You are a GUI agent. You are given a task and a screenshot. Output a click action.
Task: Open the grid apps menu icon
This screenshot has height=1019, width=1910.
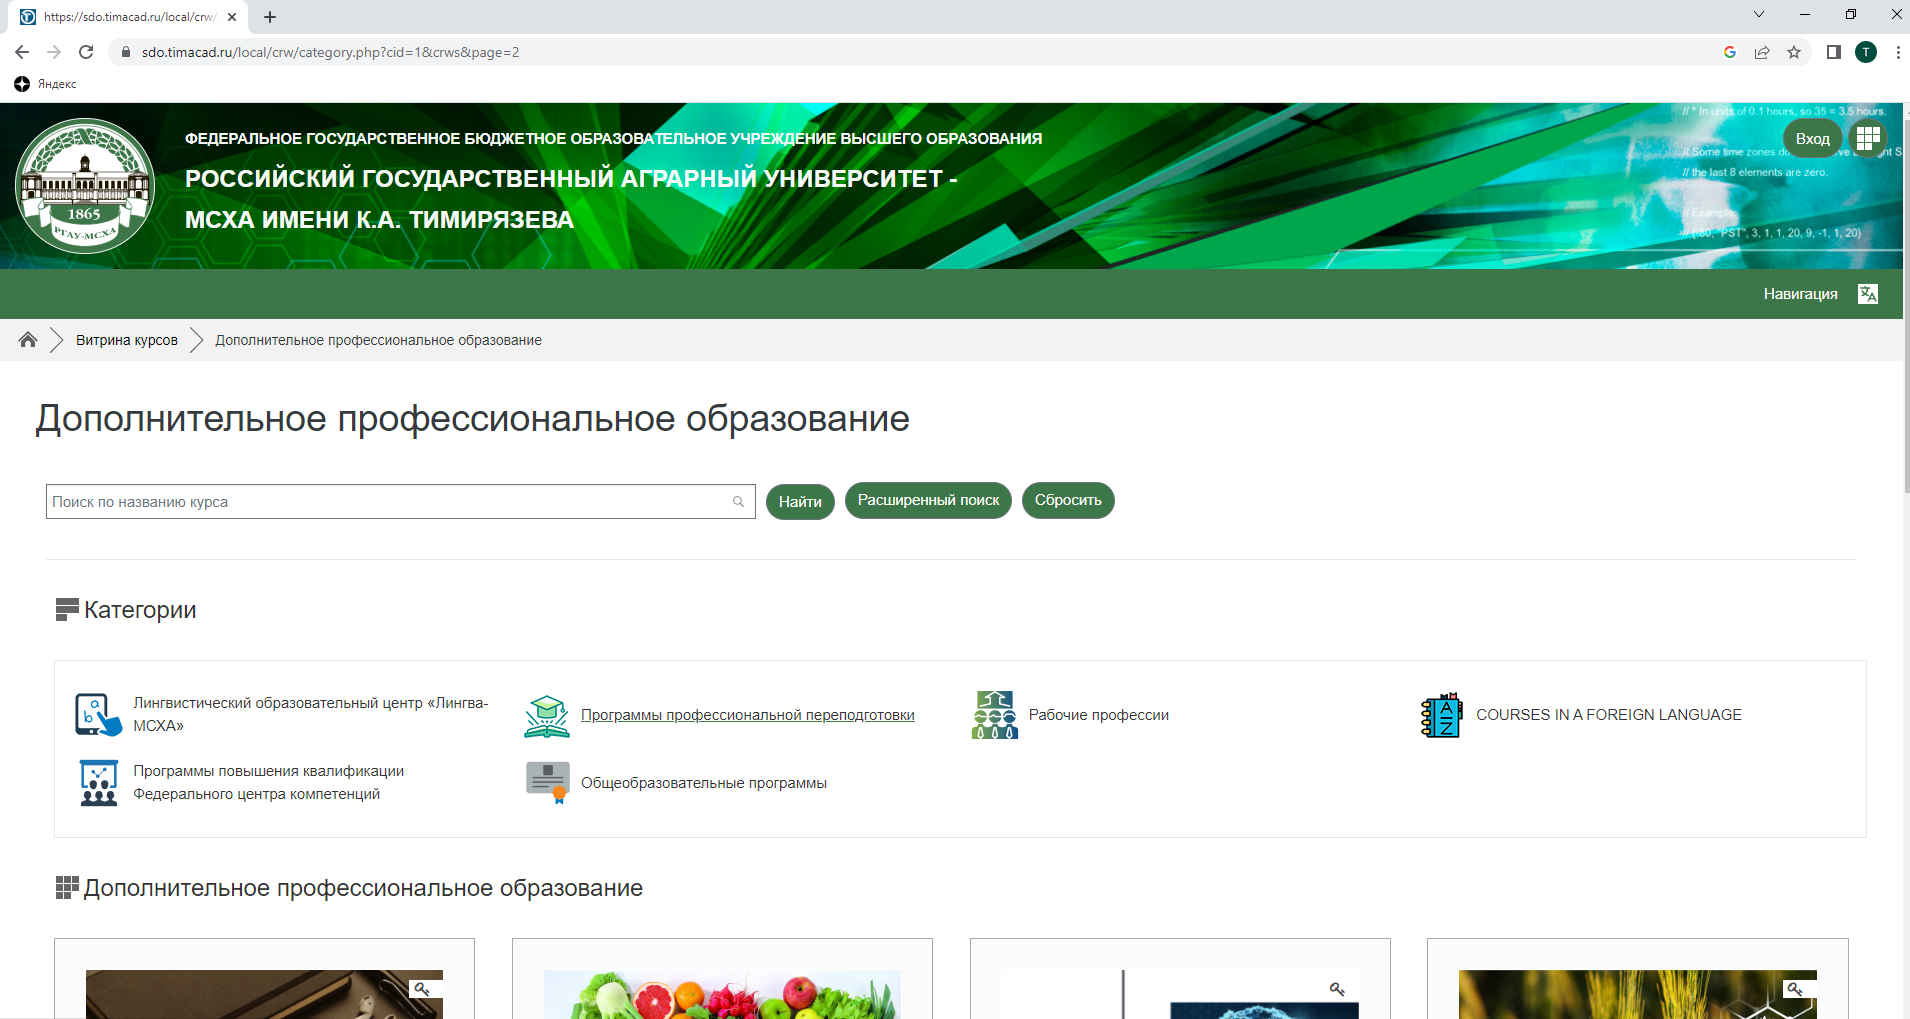coord(1867,138)
